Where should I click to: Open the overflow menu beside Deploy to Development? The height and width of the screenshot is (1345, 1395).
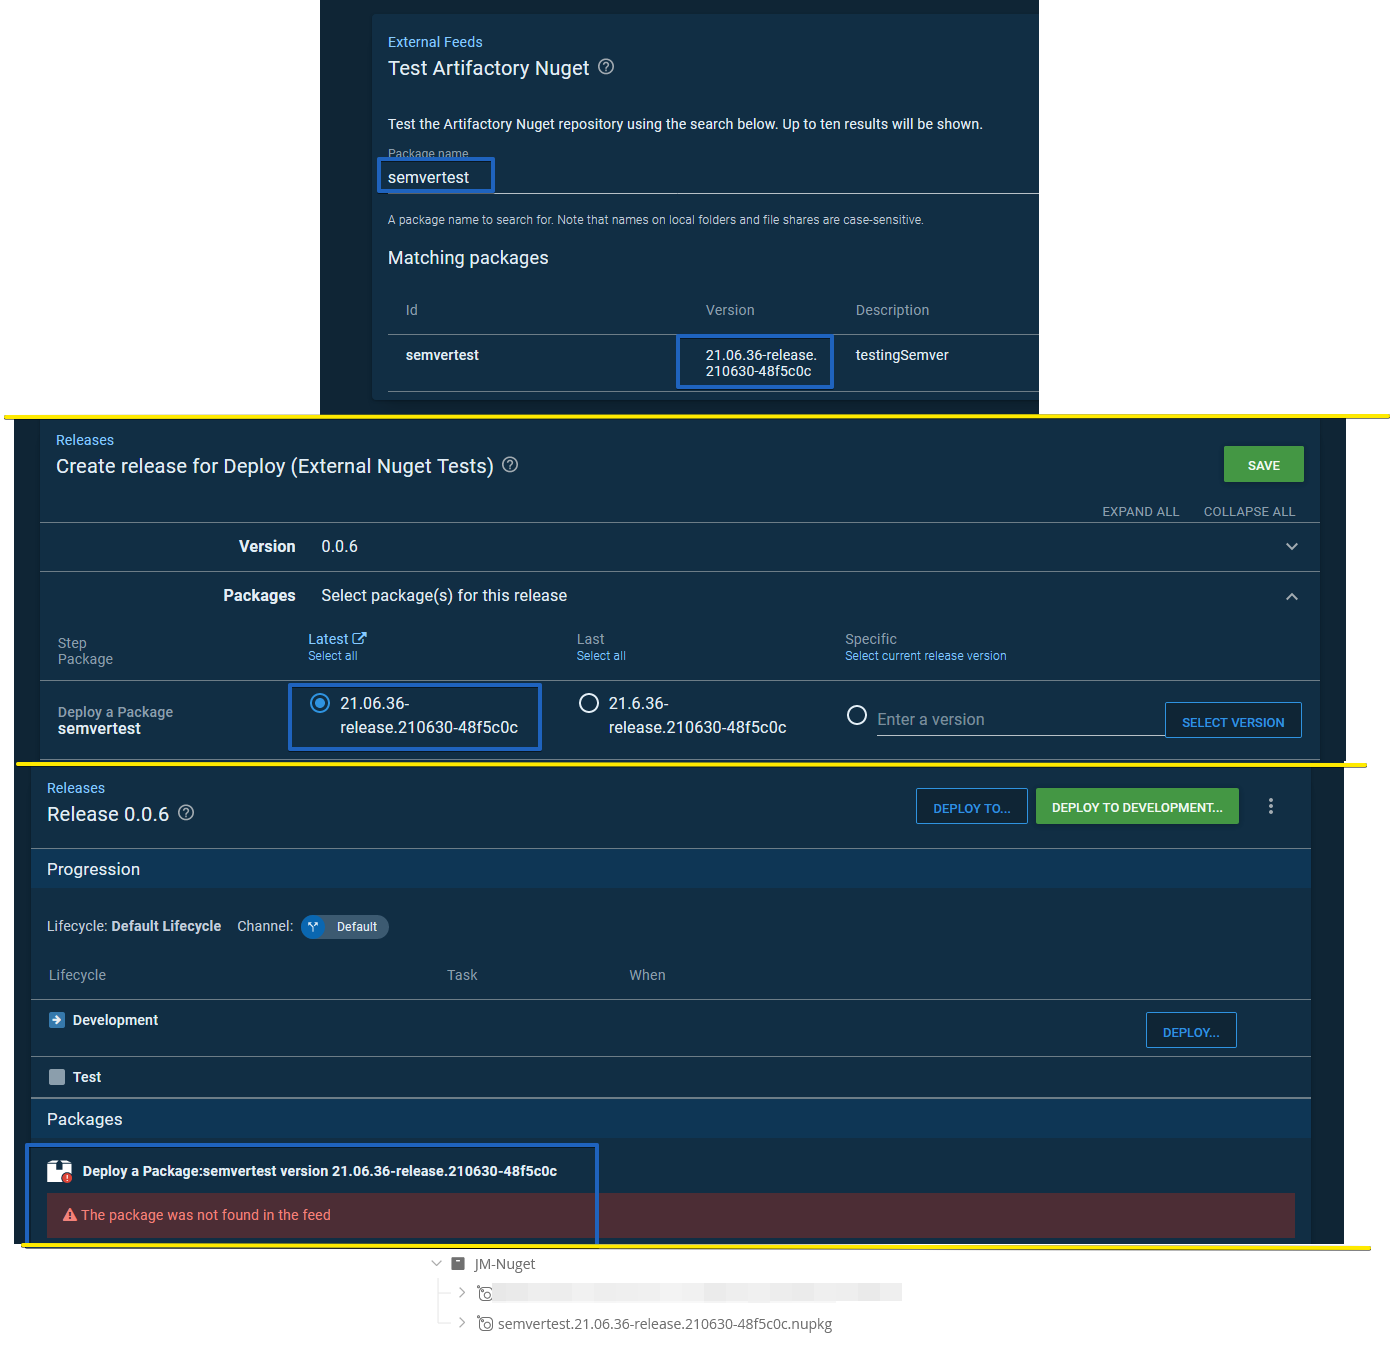(x=1271, y=806)
